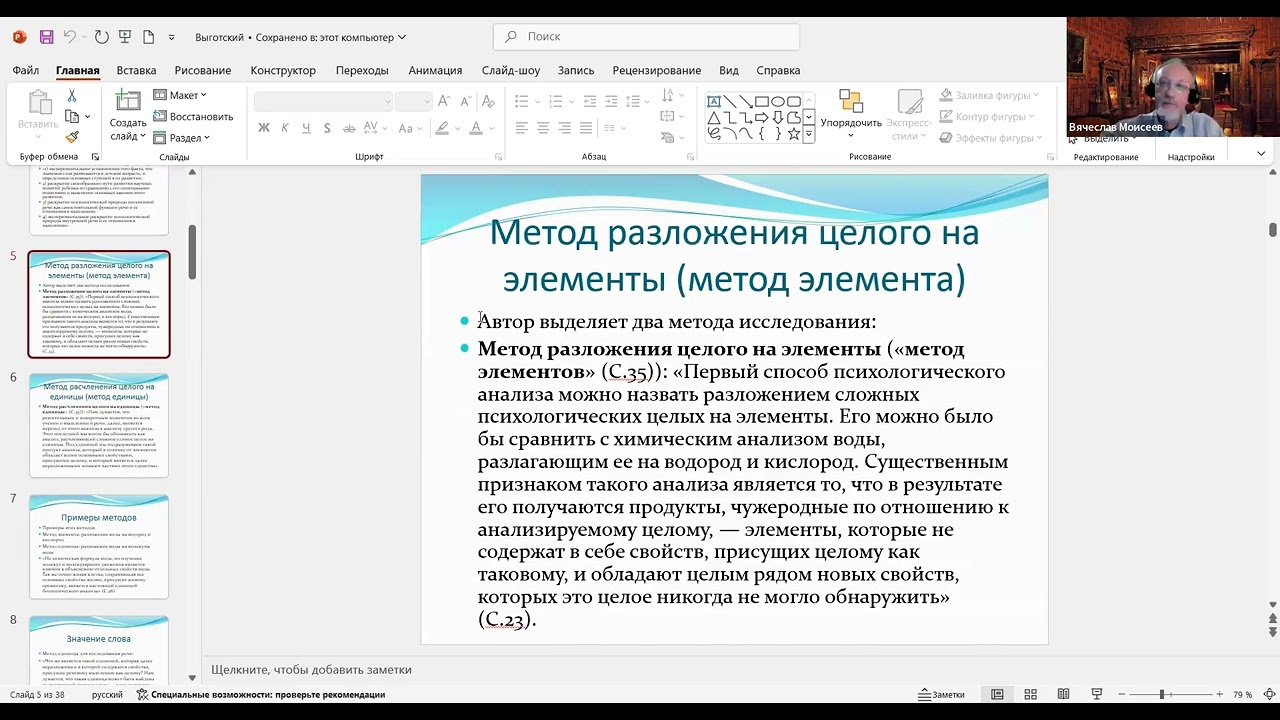Click the Undo arrow in quick access toolbar
Viewport: 1280px width, 720px height.
tap(70, 37)
